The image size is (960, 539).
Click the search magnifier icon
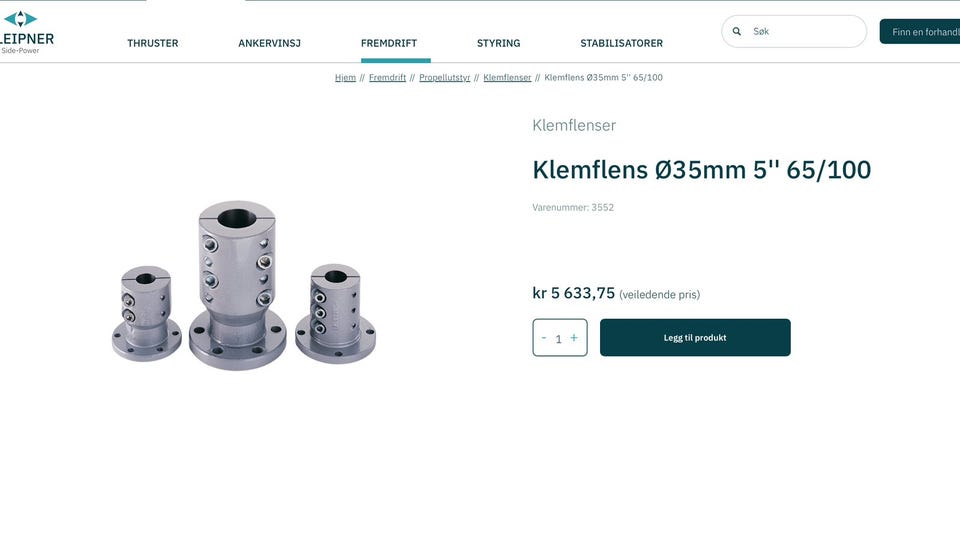click(737, 31)
